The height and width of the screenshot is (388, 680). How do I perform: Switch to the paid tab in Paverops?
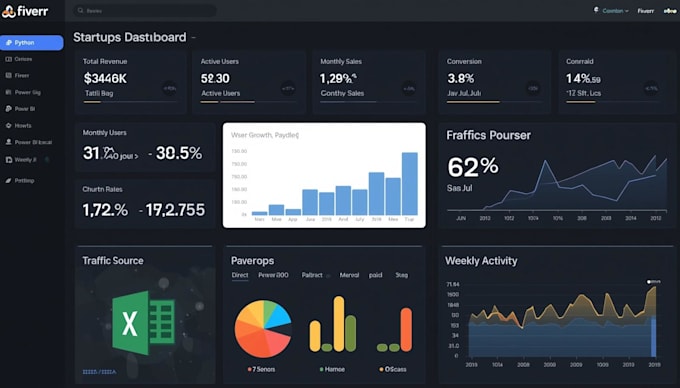[x=376, y=275]
